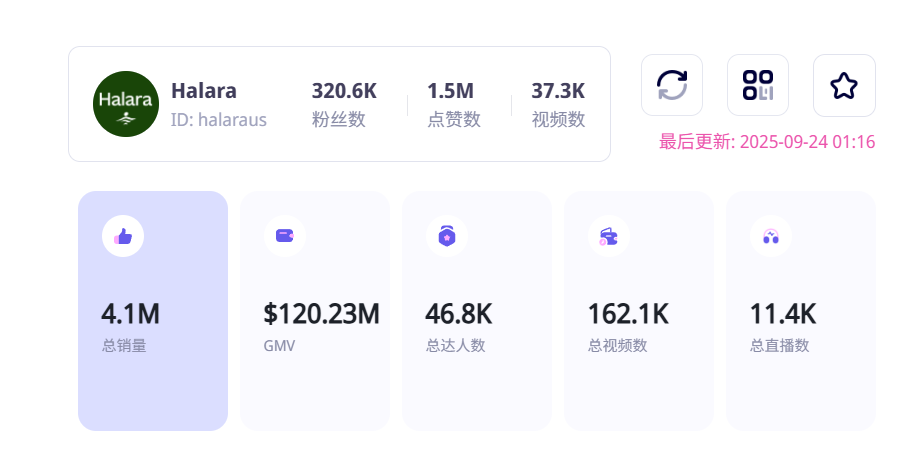
Task: Click the ID: halaraus text
Action: pyautogui.click(x=219, y=120)
